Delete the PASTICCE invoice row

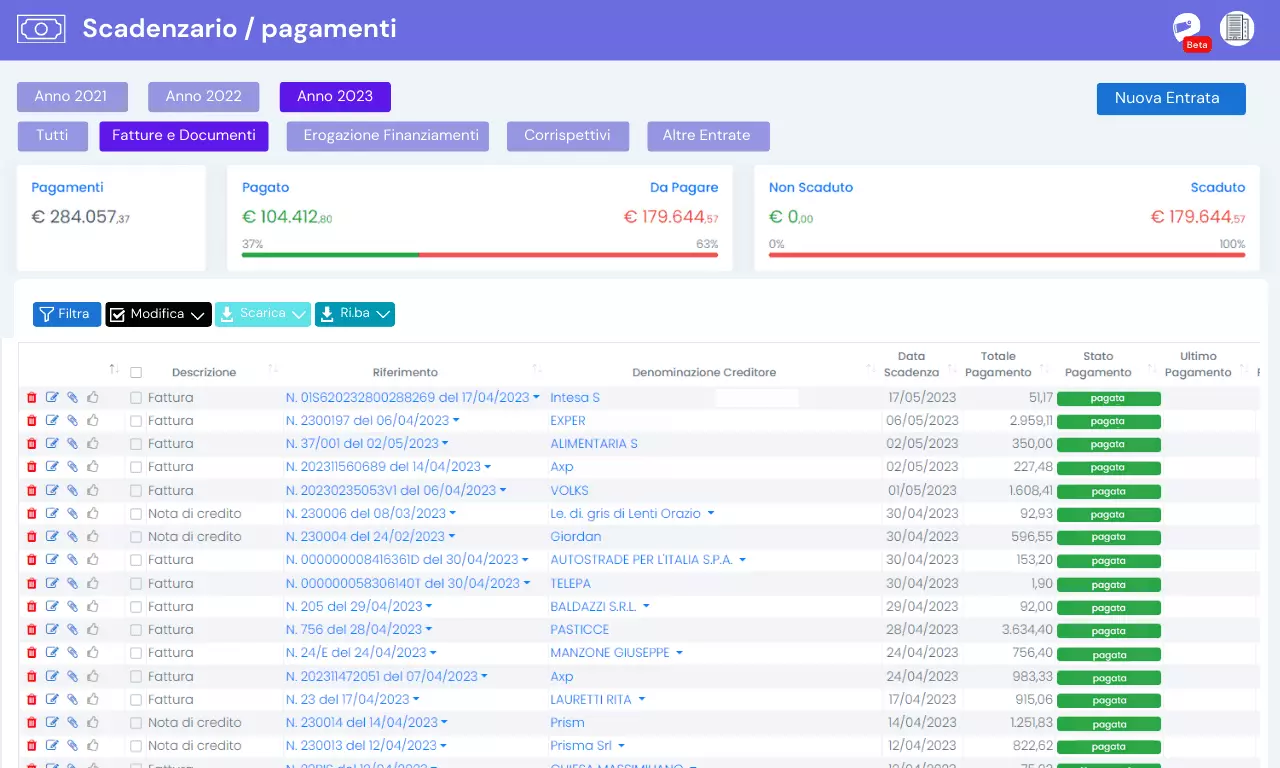[31, 630]
